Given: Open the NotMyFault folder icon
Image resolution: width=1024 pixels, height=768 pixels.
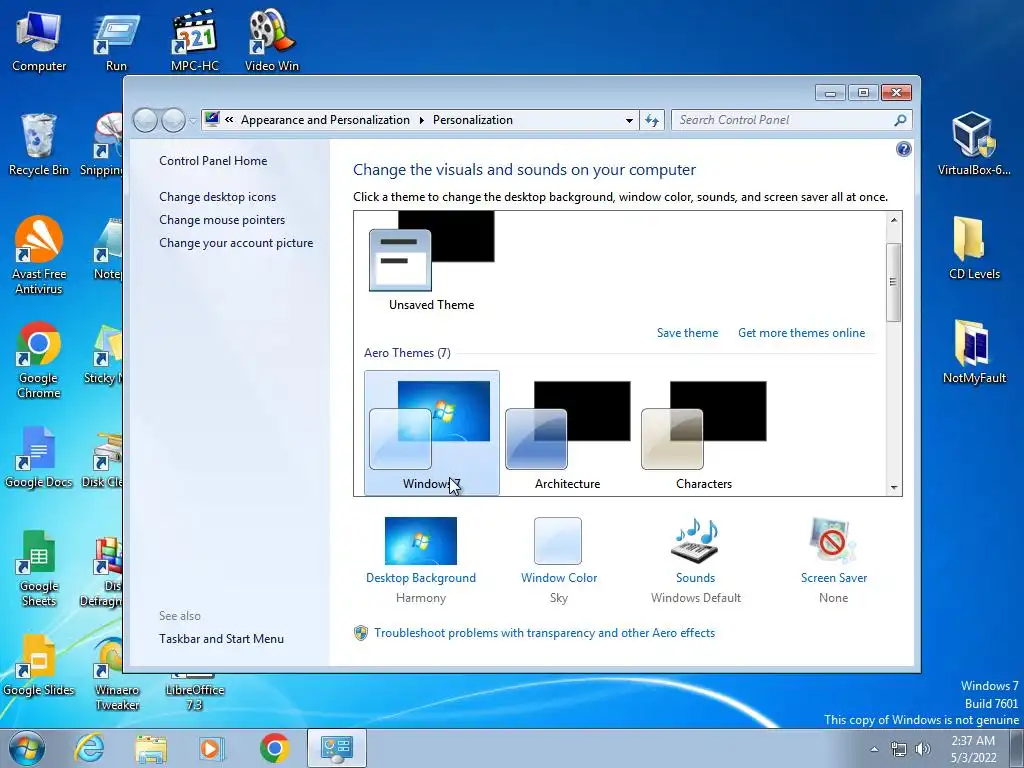Looking at the screenshot, I should click(974, 351).
